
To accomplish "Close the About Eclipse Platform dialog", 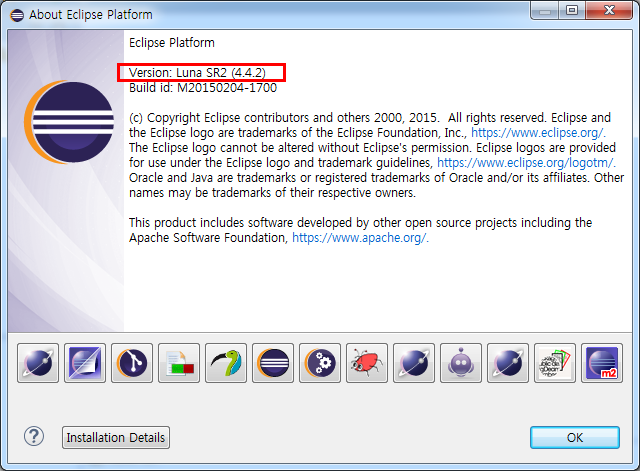I will pyautogui.click(x=609, y=10).
